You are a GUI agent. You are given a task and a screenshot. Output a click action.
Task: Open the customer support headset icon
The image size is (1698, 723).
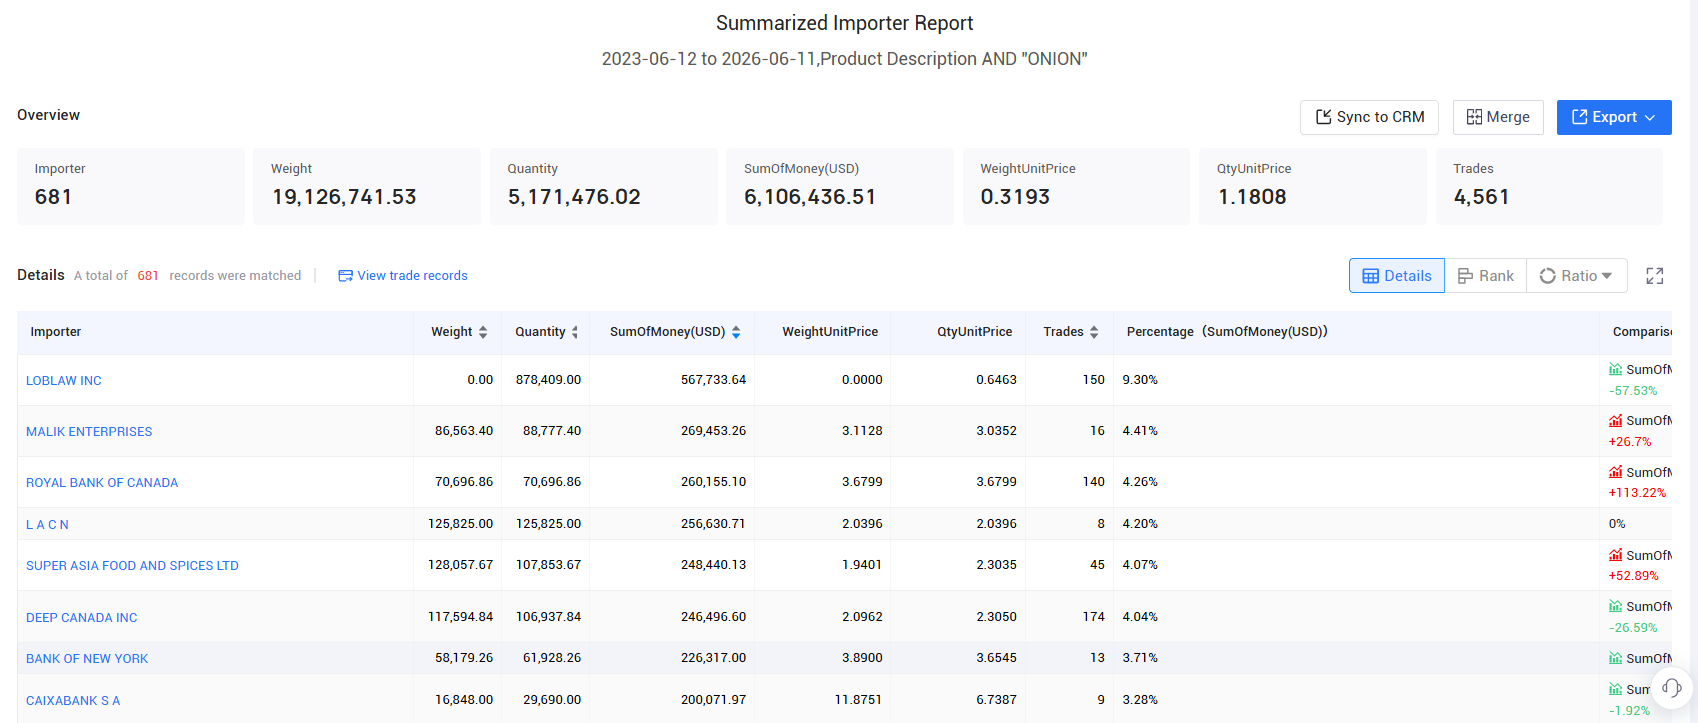point(1671,688)
